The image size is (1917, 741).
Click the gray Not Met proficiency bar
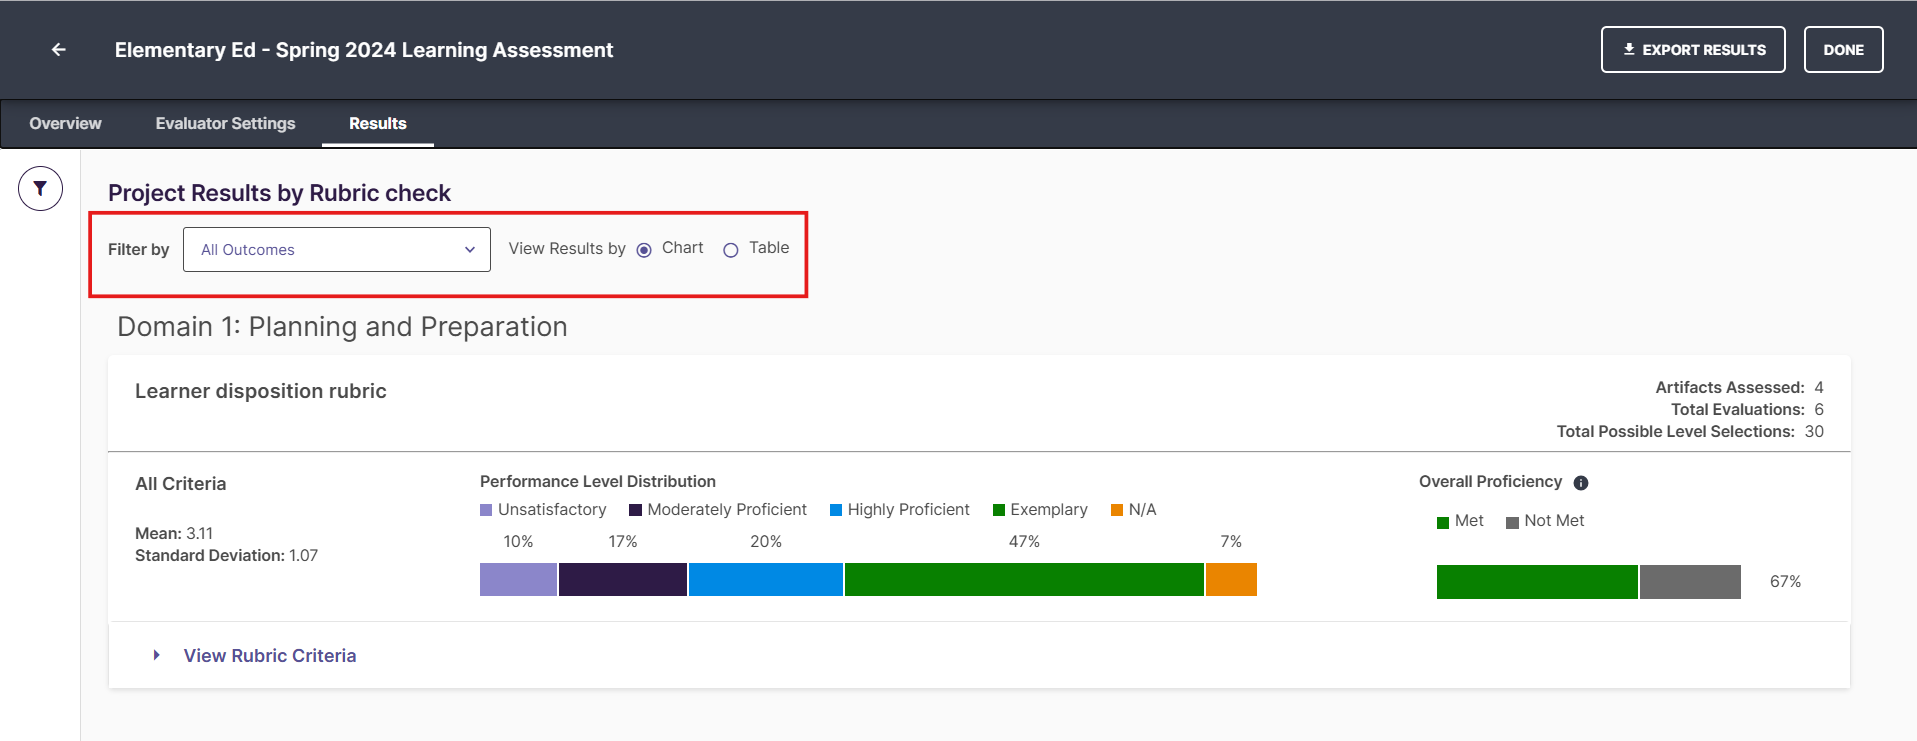point(1690,582)
